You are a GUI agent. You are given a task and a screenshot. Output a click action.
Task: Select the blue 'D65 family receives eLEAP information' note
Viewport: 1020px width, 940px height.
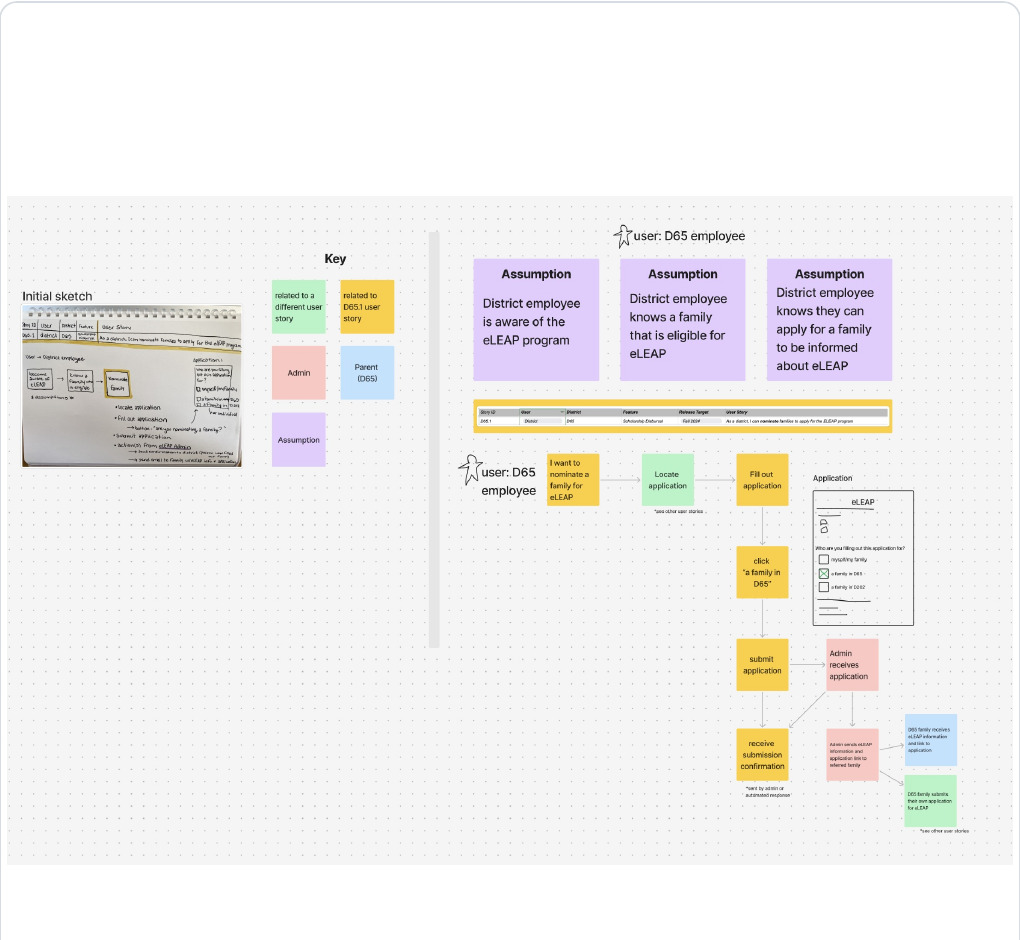pos(931,740)
